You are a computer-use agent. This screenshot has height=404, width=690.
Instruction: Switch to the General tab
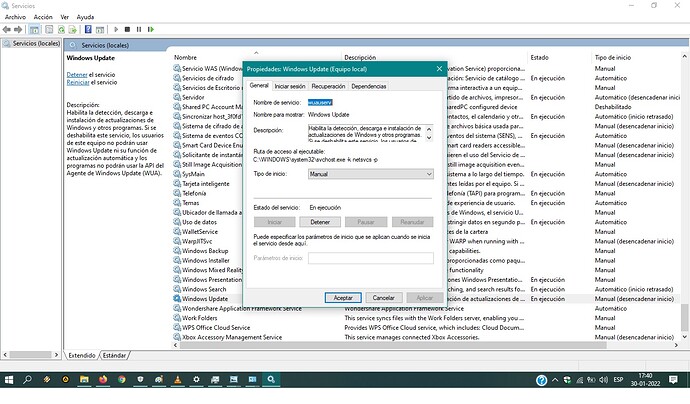(259, 86)
